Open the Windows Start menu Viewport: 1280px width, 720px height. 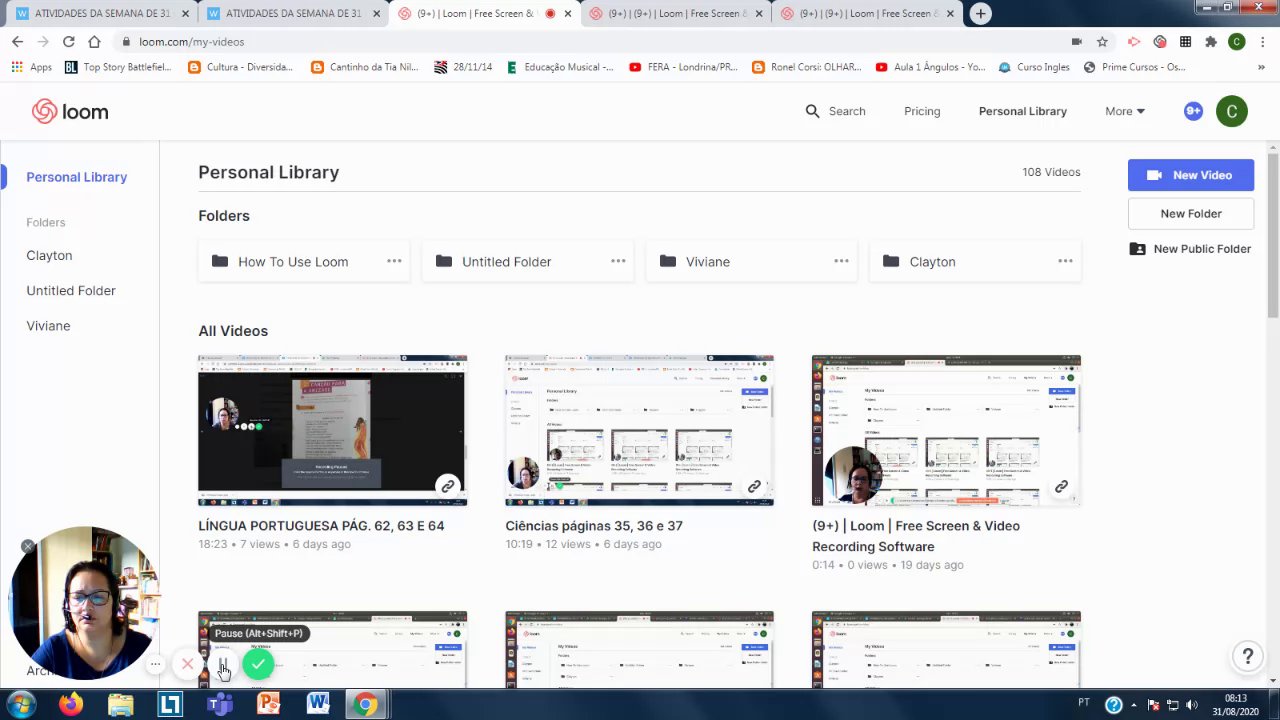point(20,704)
